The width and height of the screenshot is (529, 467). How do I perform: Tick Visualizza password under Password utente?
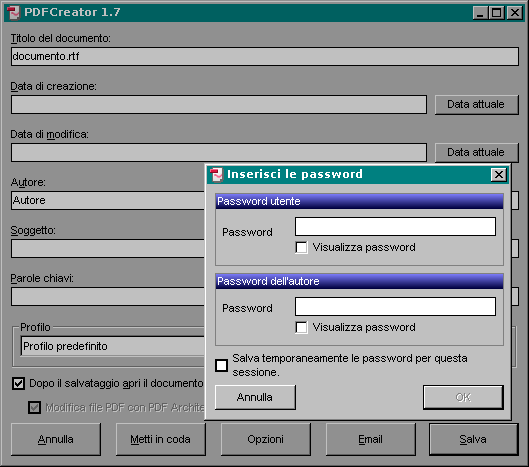click(301, 247)
